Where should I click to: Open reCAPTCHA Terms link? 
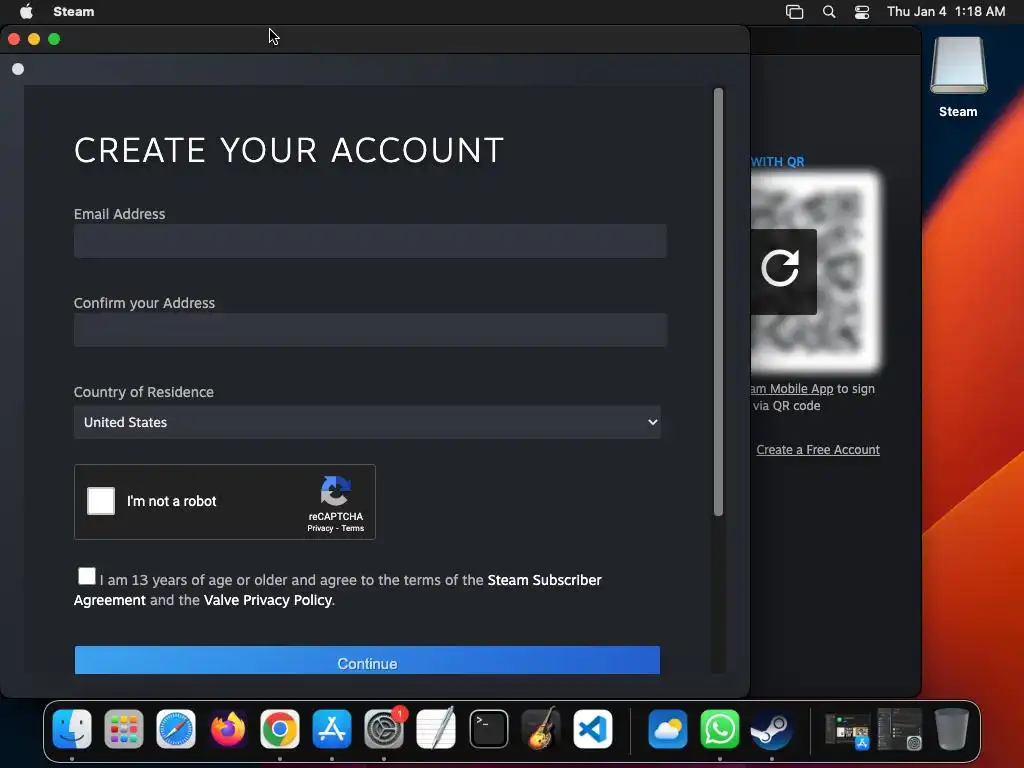click(x=353, y=528)
